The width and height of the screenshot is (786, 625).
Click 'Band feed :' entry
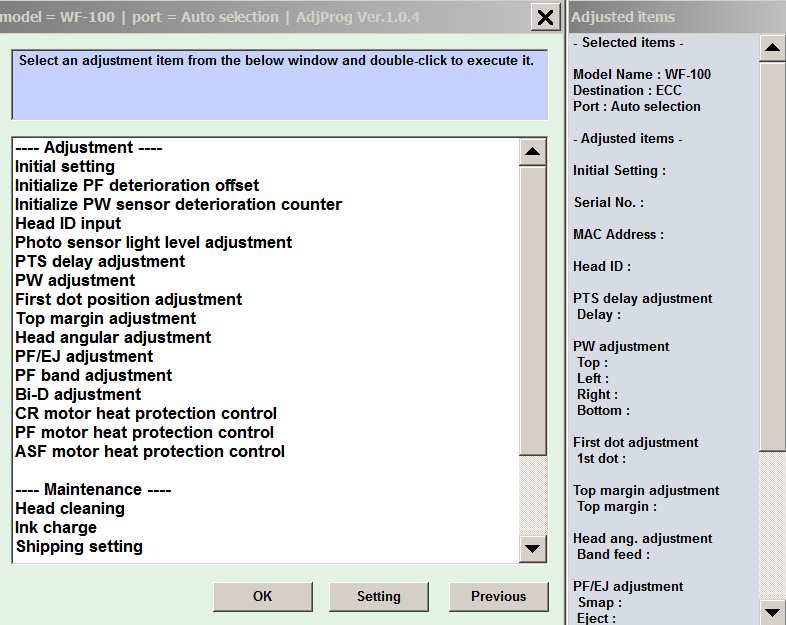pyautogui.click(x=614, y=555)
